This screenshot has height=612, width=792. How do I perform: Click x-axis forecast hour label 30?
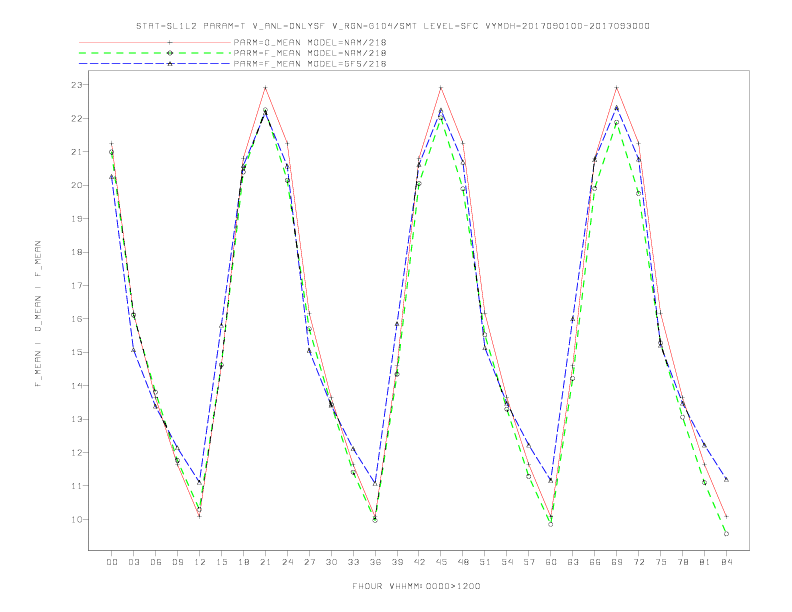331,562
